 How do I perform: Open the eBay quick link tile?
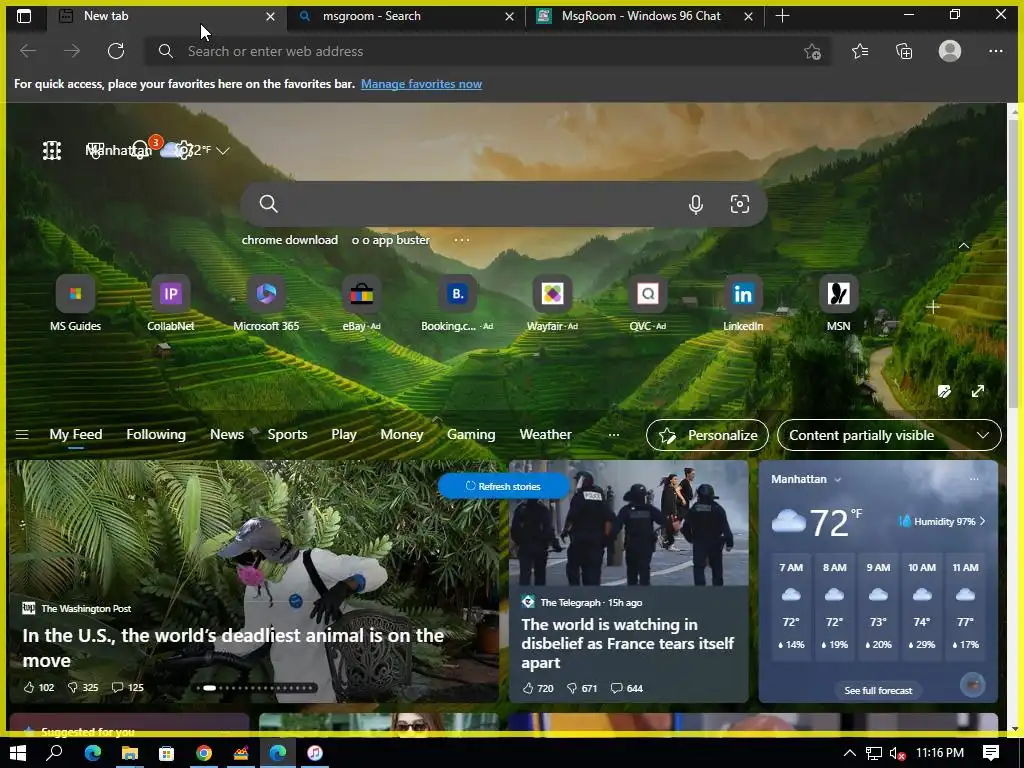361,303
